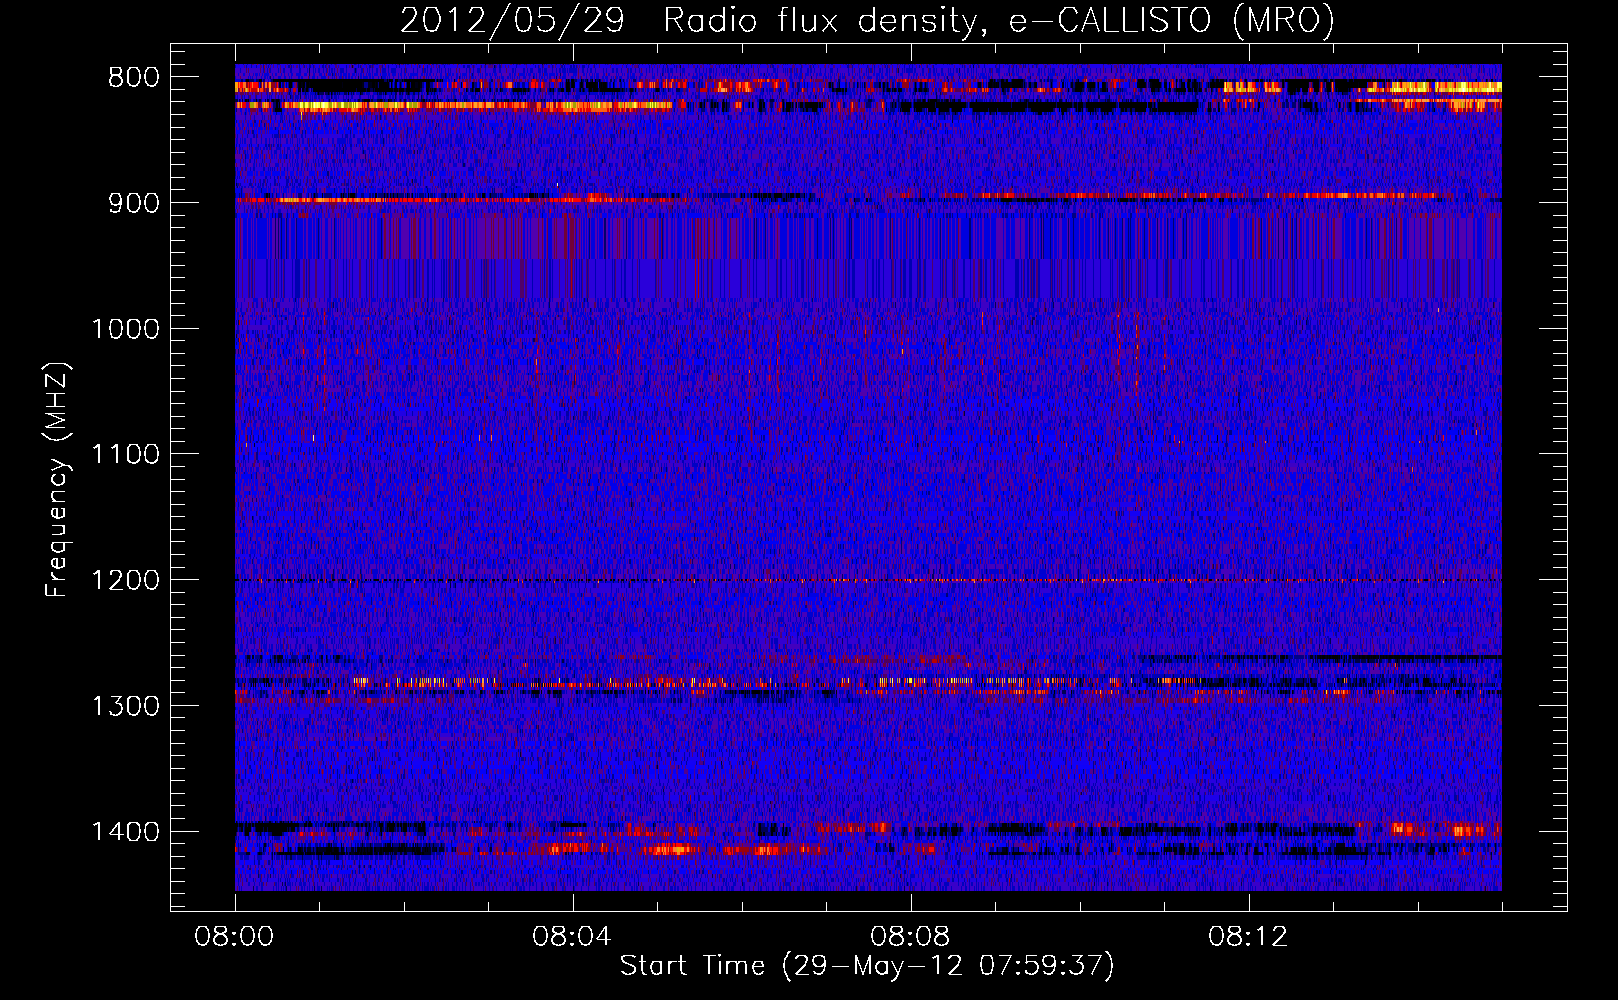Click the 1400 frequency tick label
This screenshot has height=1000, width=1618.
click(x=125, y=832)
